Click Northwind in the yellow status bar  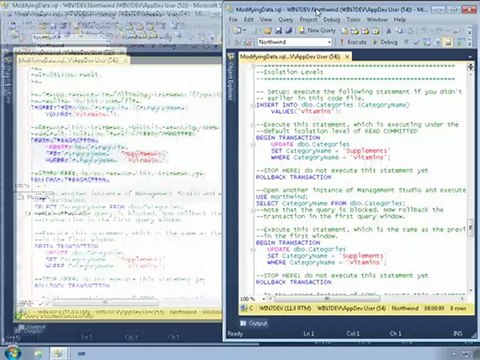click(x=405, y=308)
